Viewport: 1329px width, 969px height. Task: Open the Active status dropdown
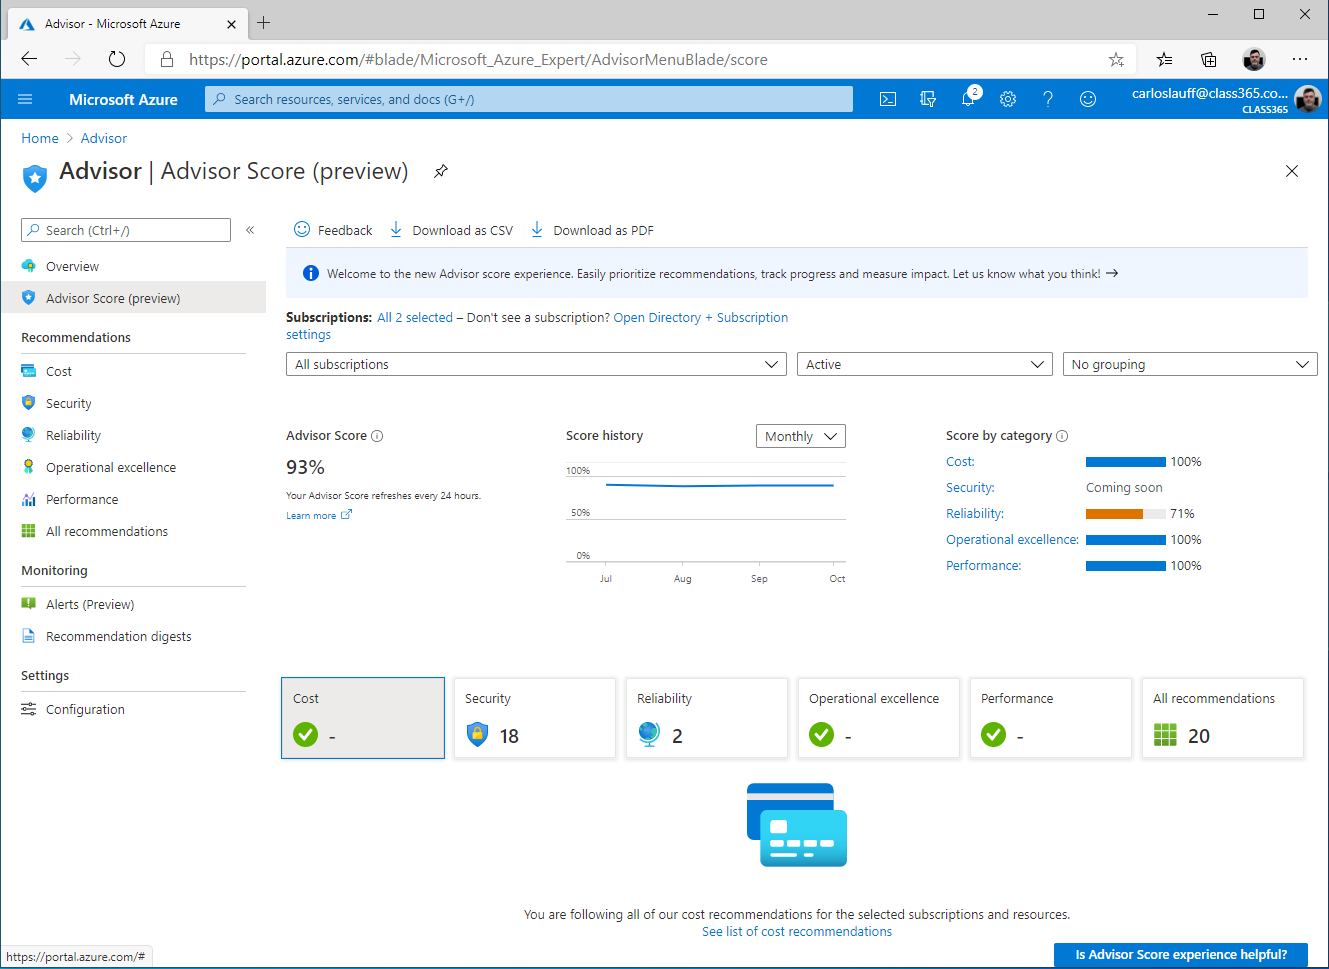(x=925, y=364)
